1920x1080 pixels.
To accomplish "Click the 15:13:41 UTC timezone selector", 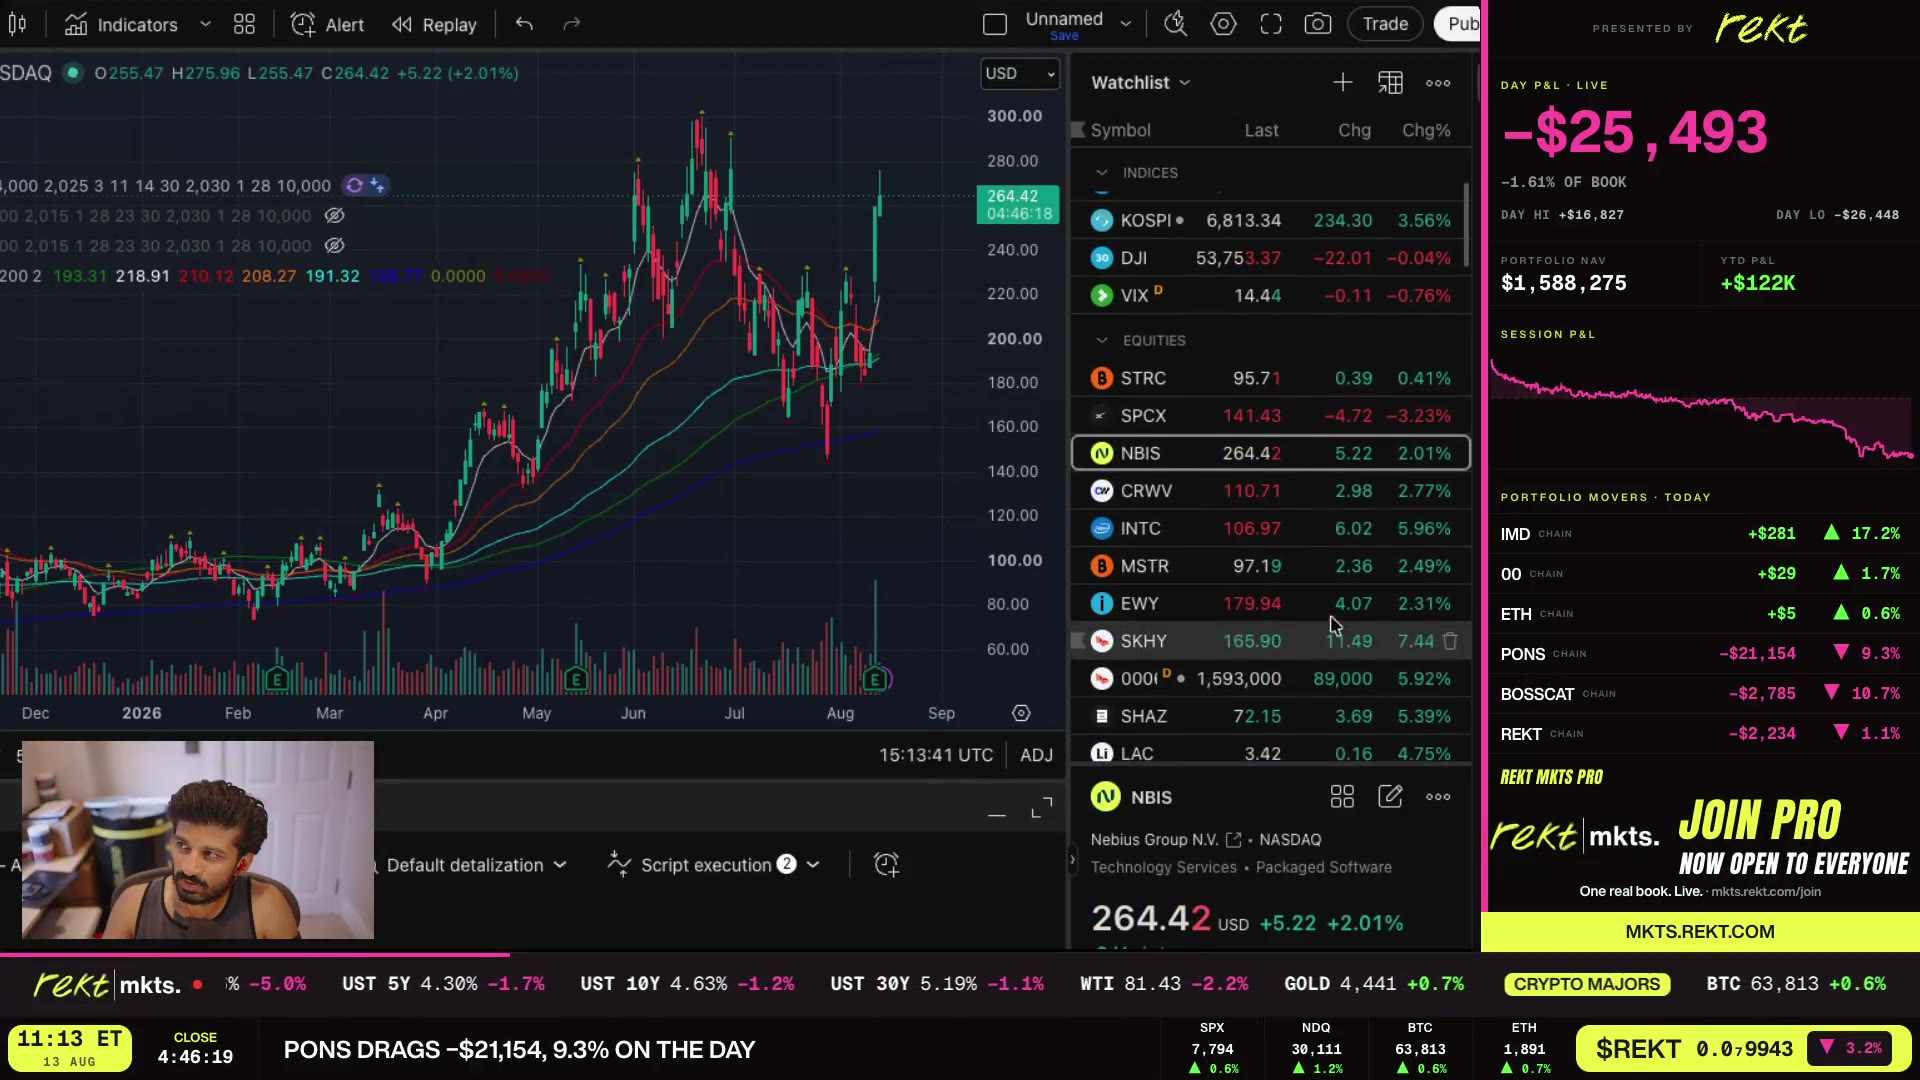I will (936, 755).
